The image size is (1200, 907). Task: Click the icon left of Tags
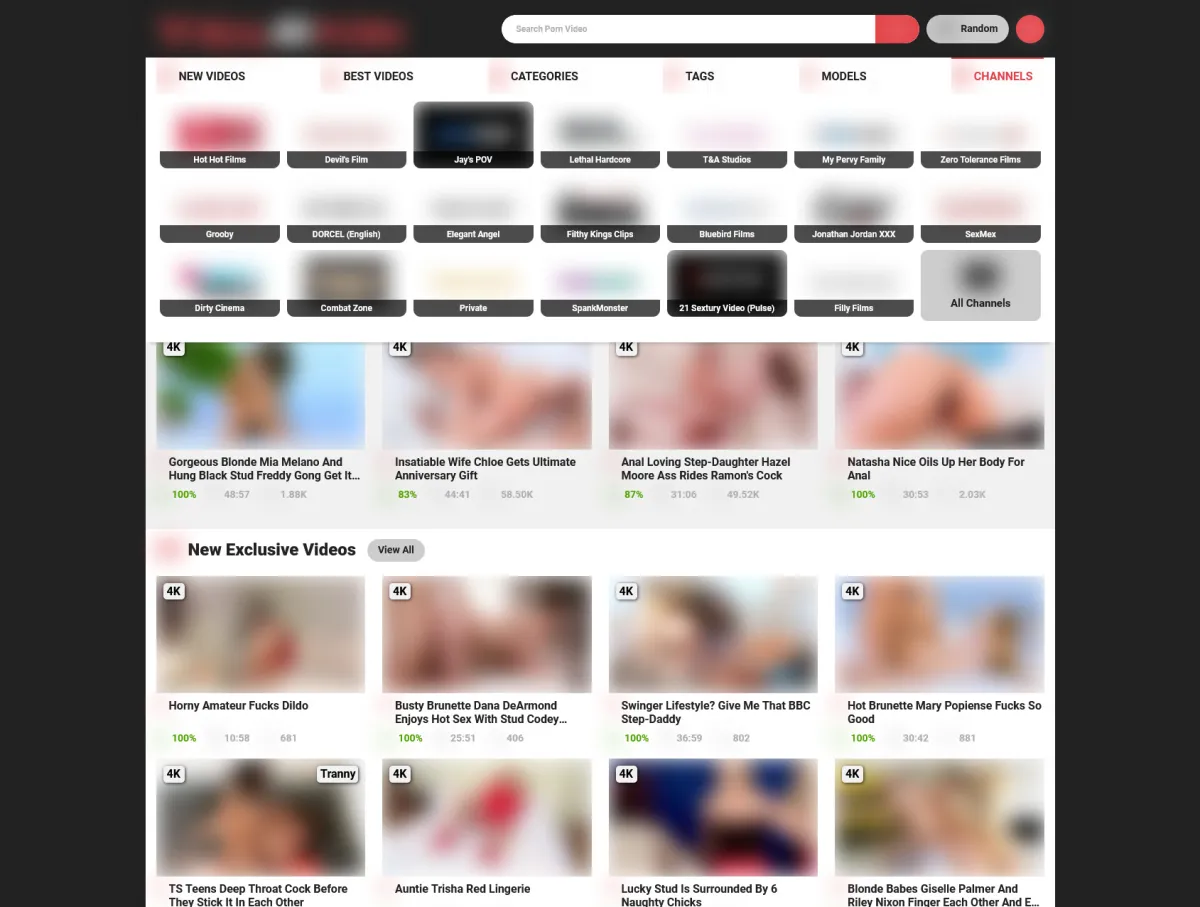(x=672, y=76)
